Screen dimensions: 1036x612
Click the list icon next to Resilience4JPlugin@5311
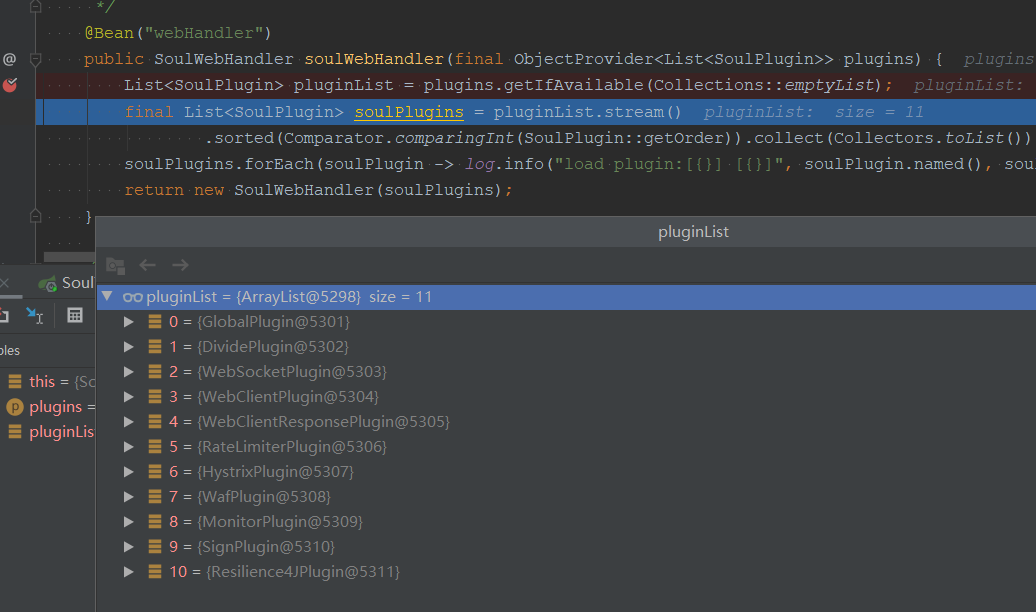point(155,572)
